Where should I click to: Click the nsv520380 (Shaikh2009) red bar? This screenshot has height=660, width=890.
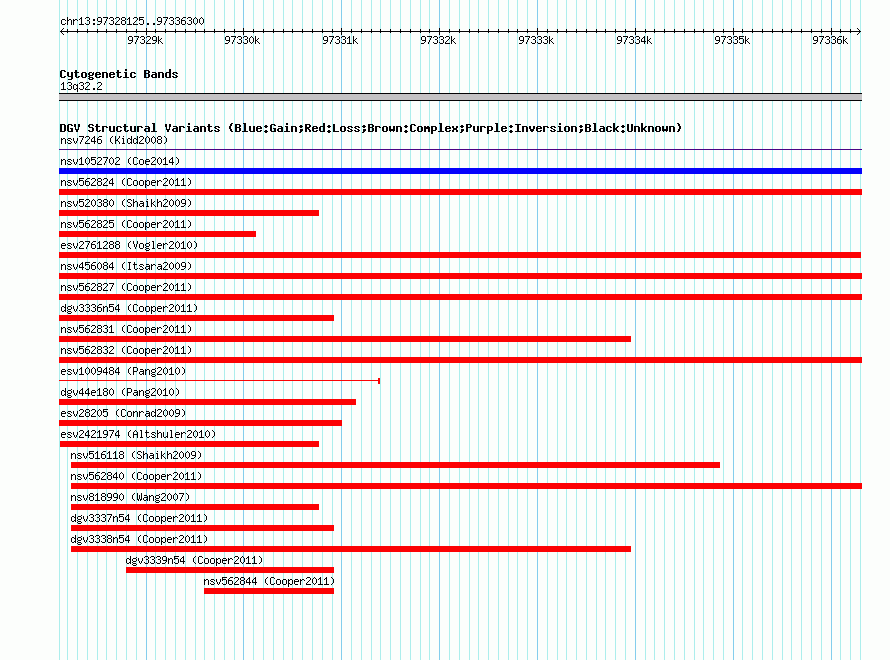189,213
